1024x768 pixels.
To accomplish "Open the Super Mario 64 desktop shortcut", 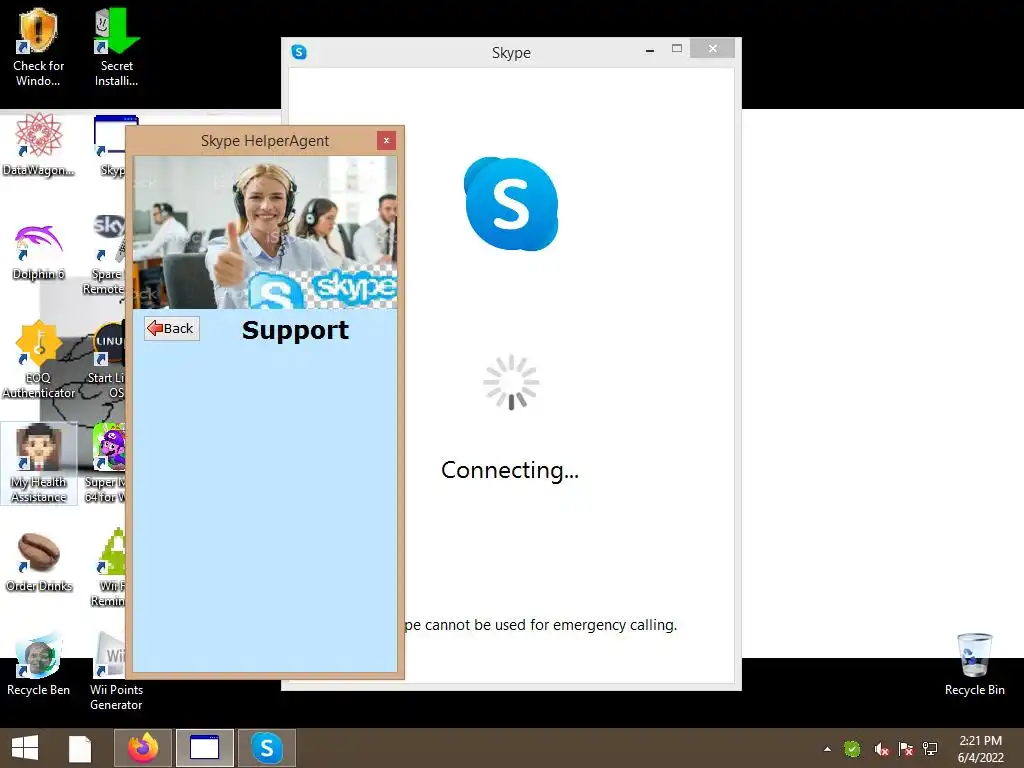I will (x=106, y=463).
